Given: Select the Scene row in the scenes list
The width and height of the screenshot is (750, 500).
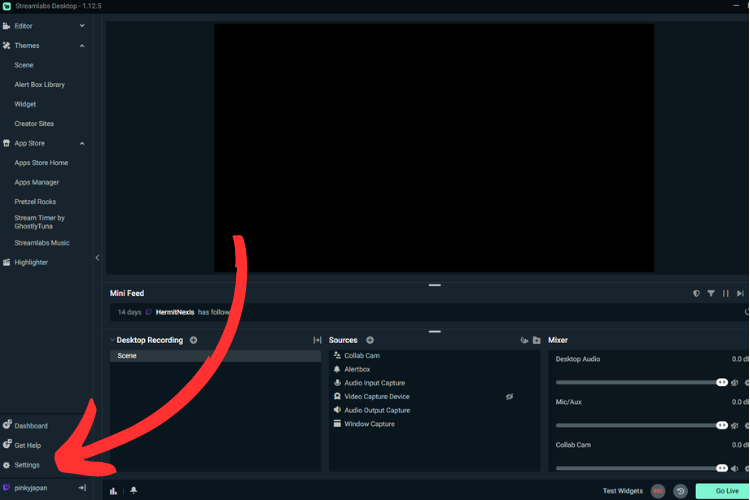Looking at the screenshot, I should (x=215, y=356).
